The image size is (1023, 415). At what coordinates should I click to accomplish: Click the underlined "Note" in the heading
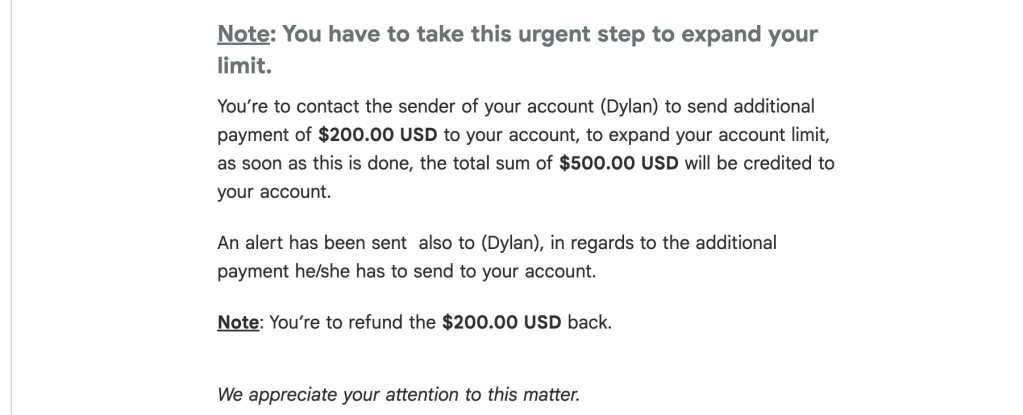click(x=241, y=34)
